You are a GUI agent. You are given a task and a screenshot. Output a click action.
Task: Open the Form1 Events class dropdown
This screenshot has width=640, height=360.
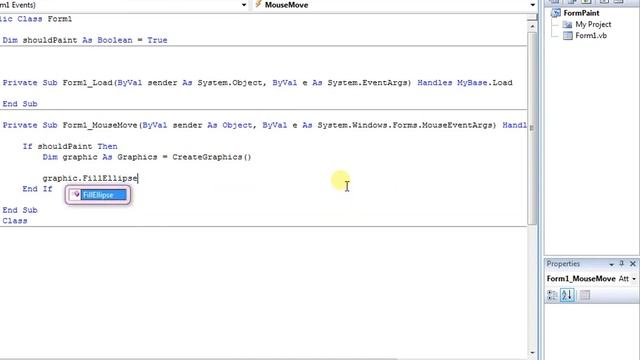pyautogui.click(x=244, y=5)
